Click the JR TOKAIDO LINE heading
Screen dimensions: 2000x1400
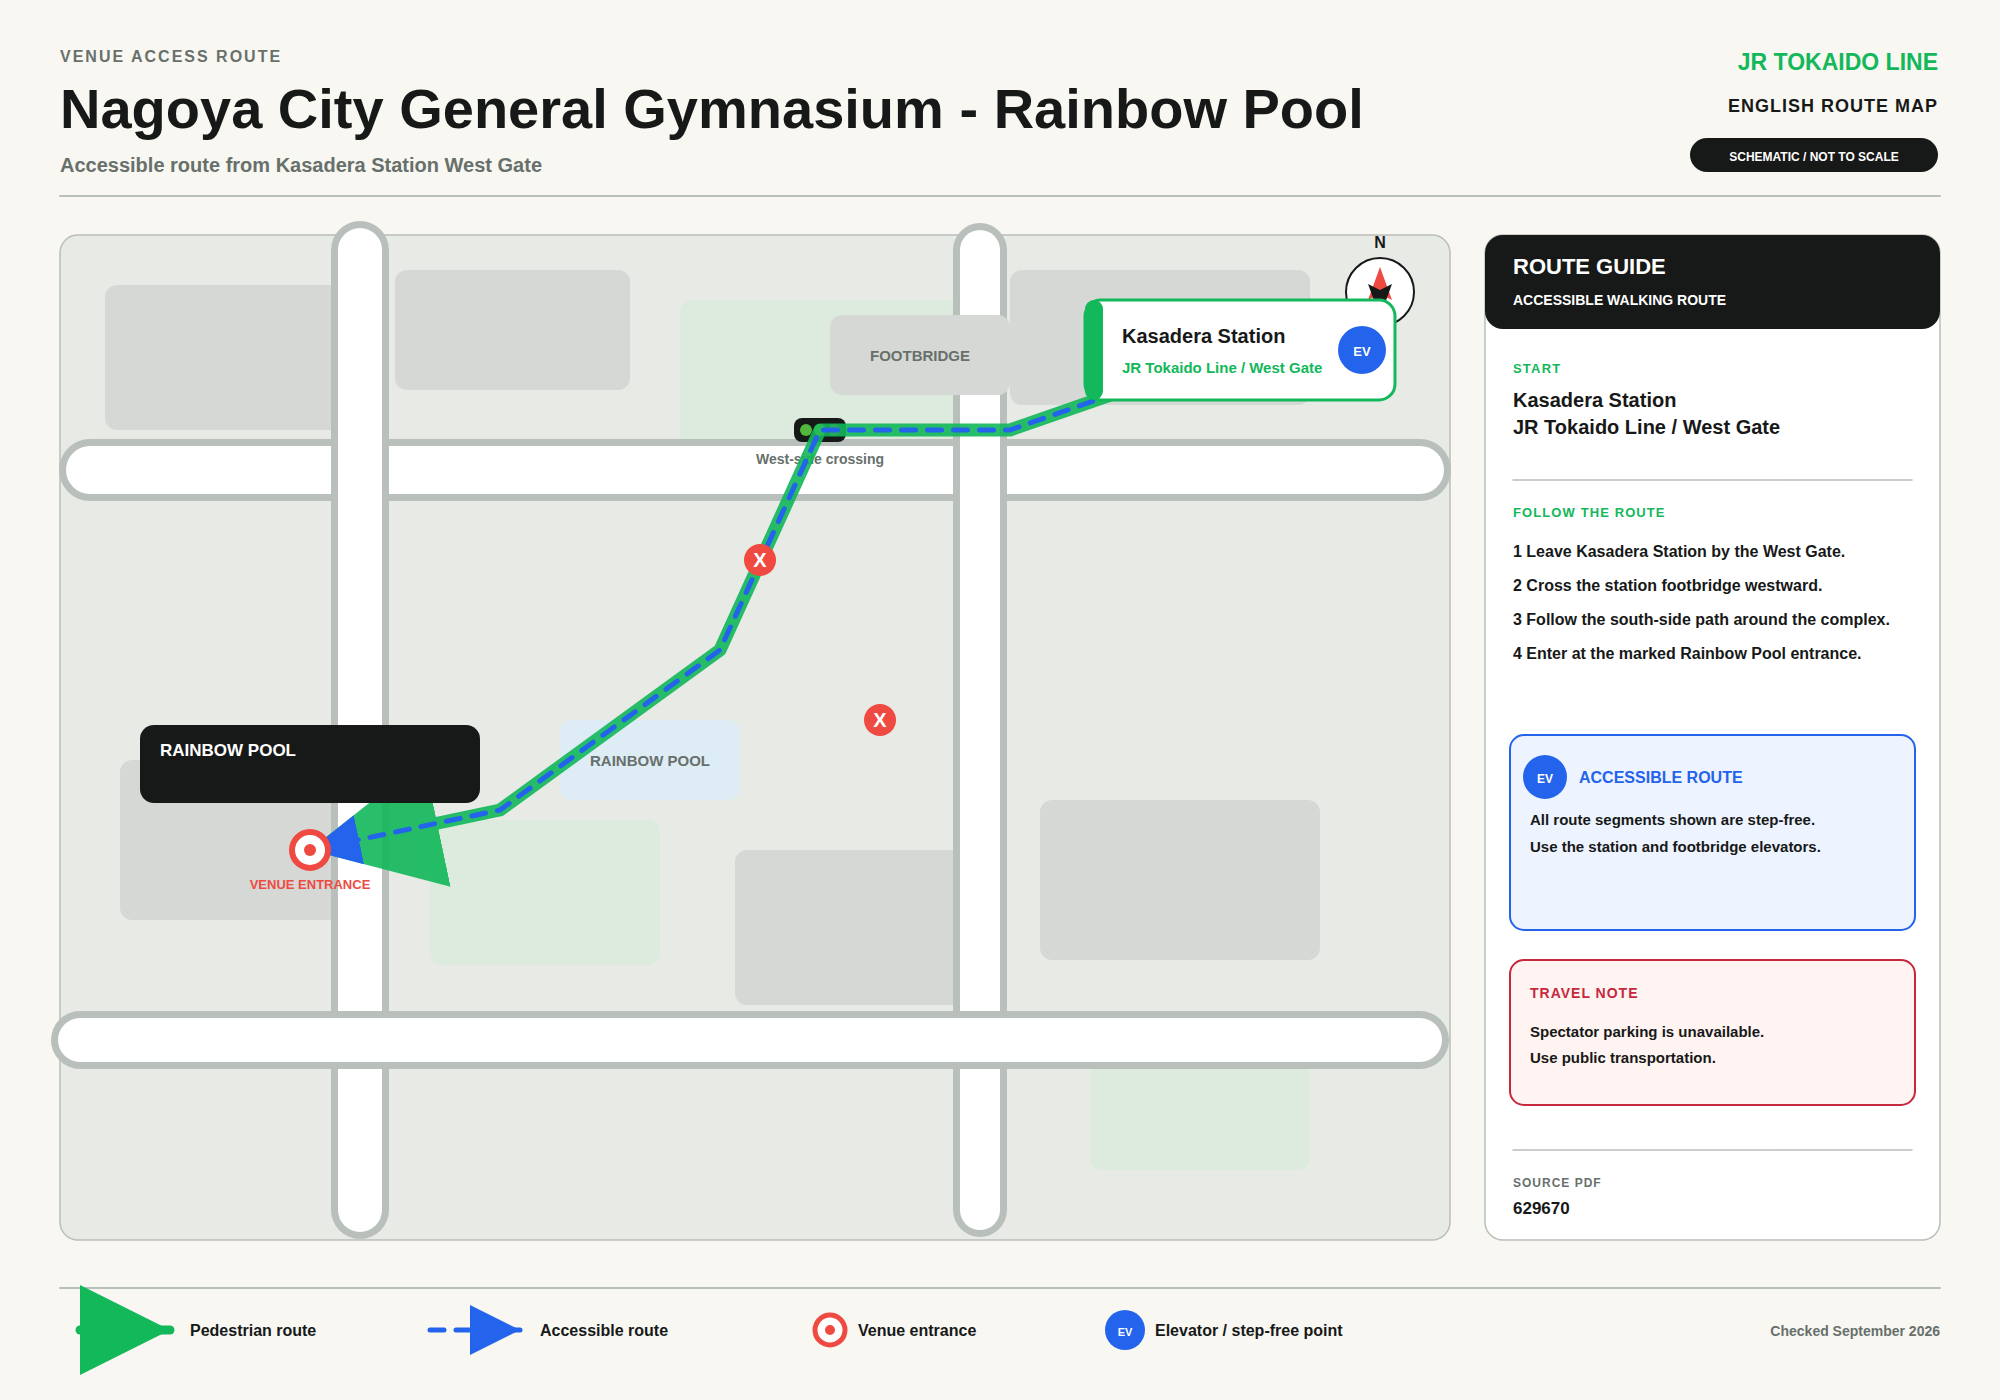tap(1837, 62)
